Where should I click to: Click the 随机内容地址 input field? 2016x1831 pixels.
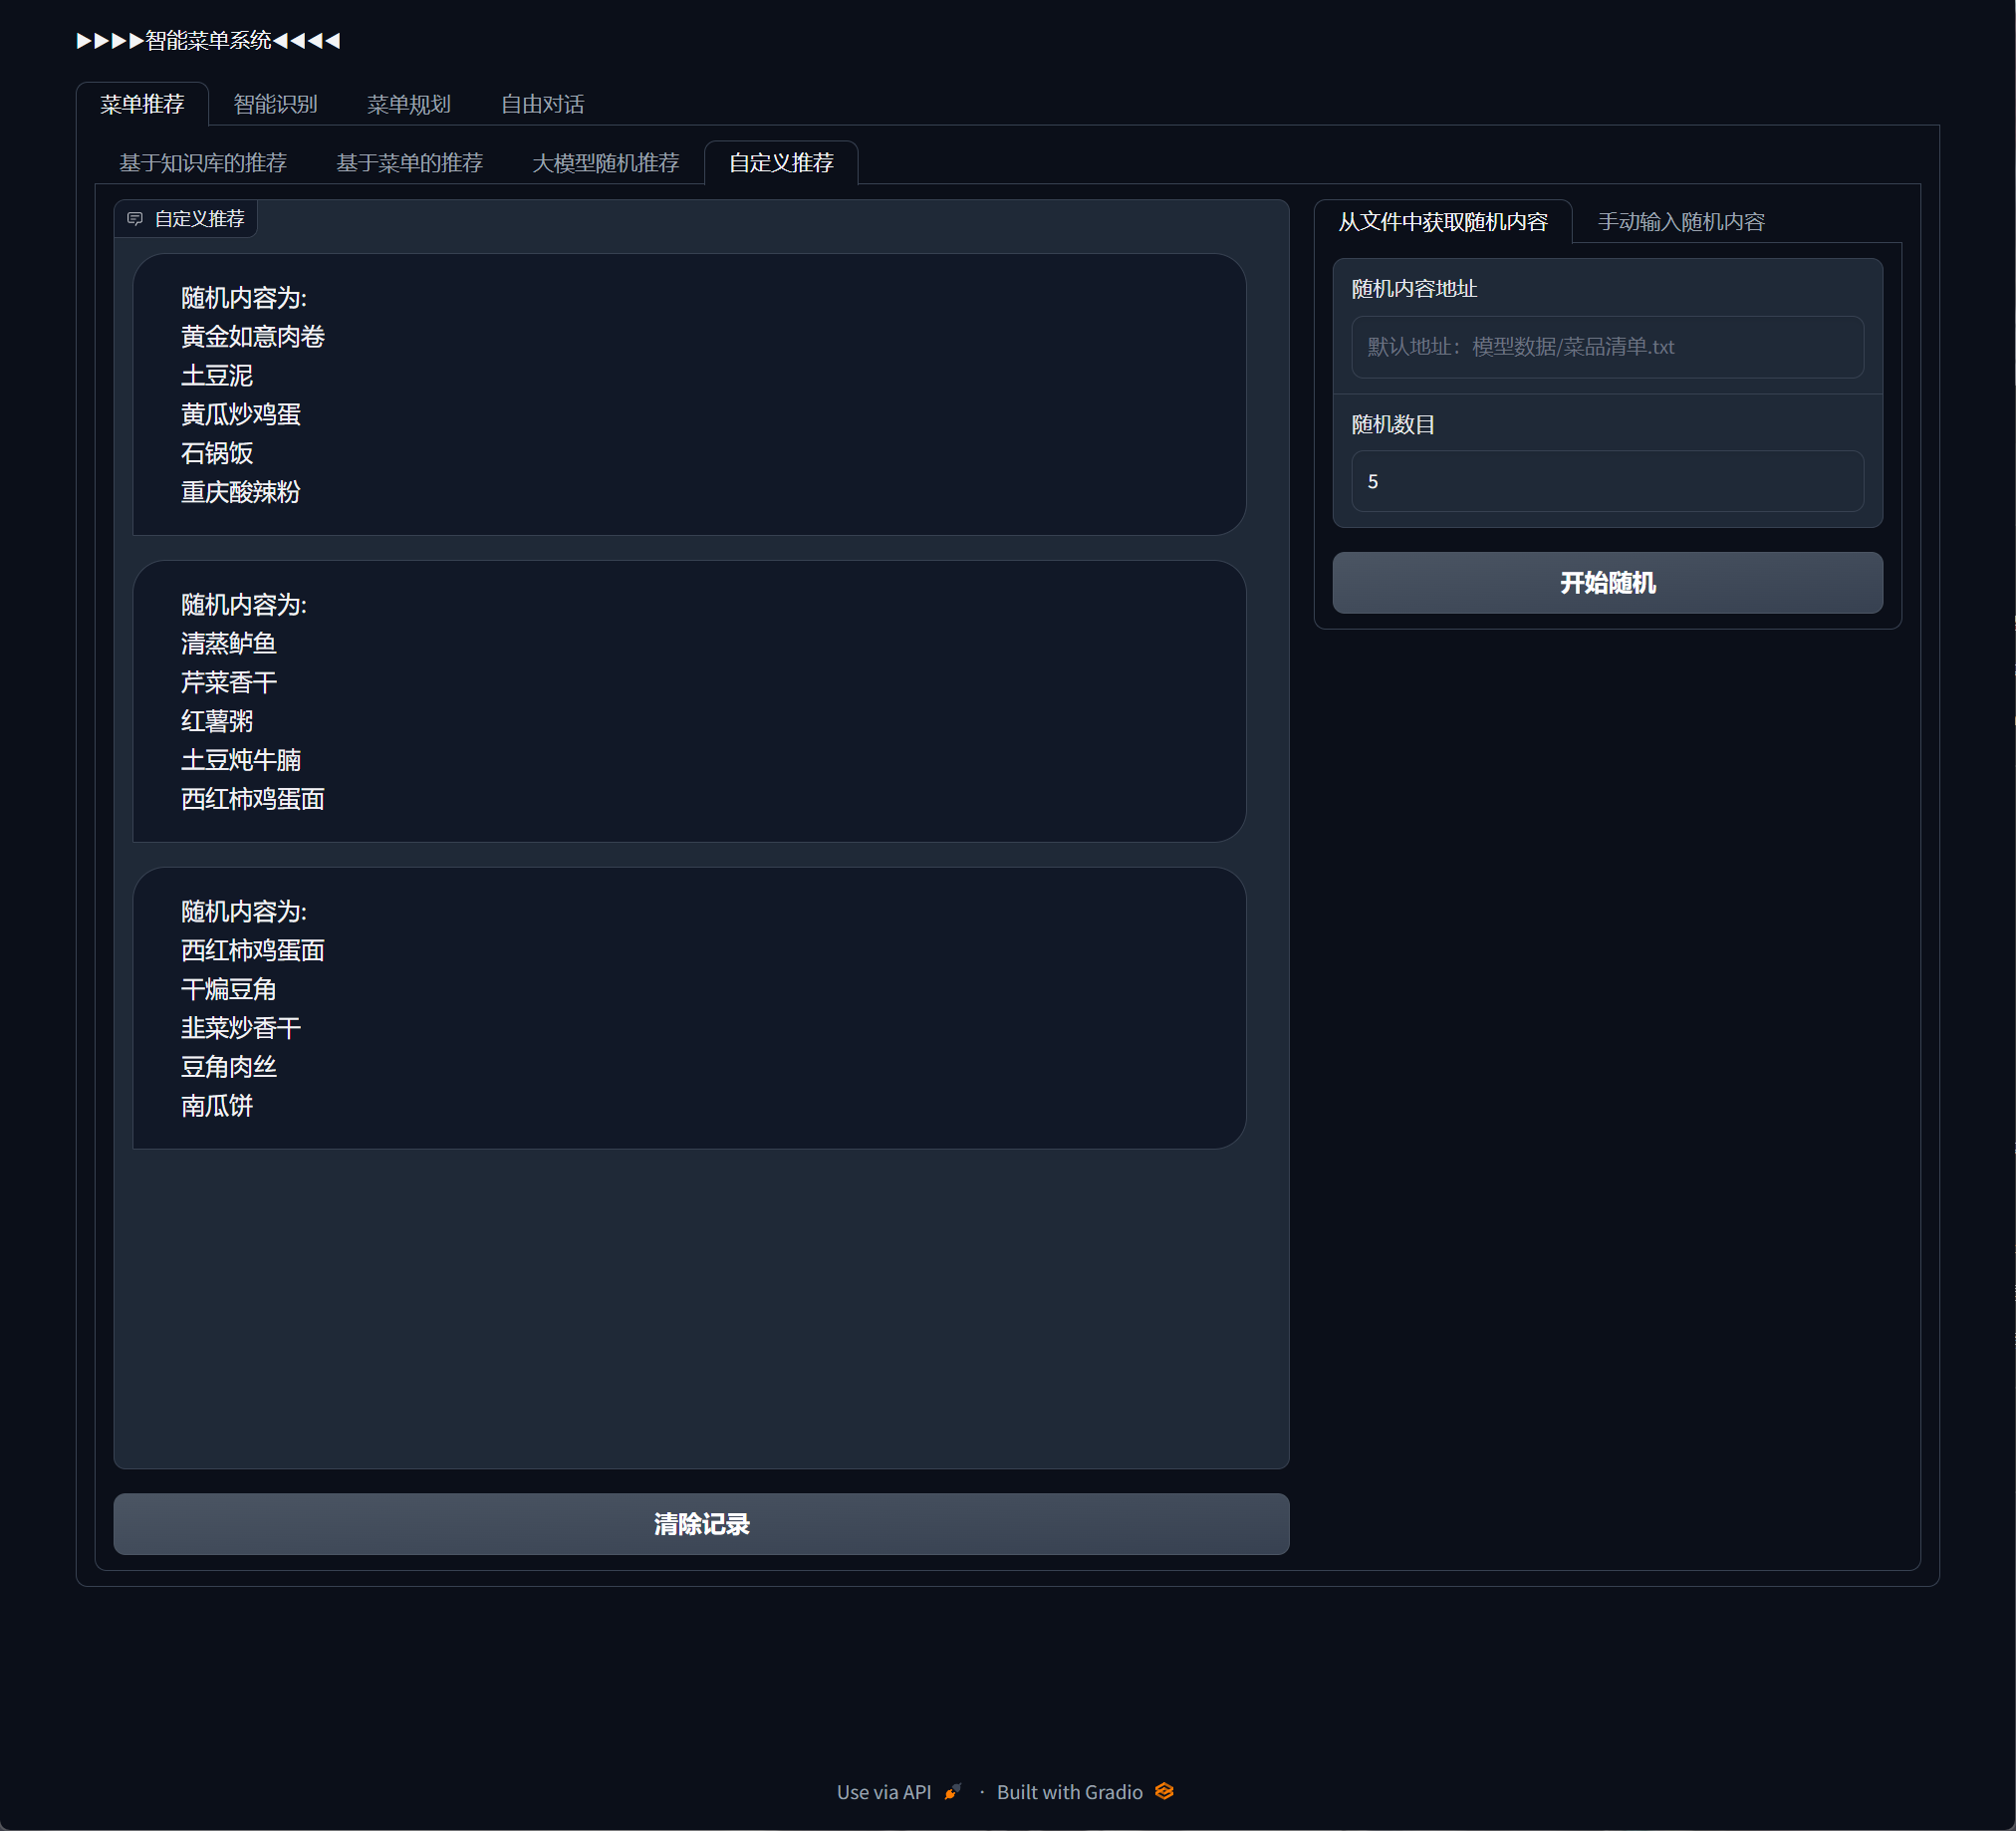coord(1607,347)
